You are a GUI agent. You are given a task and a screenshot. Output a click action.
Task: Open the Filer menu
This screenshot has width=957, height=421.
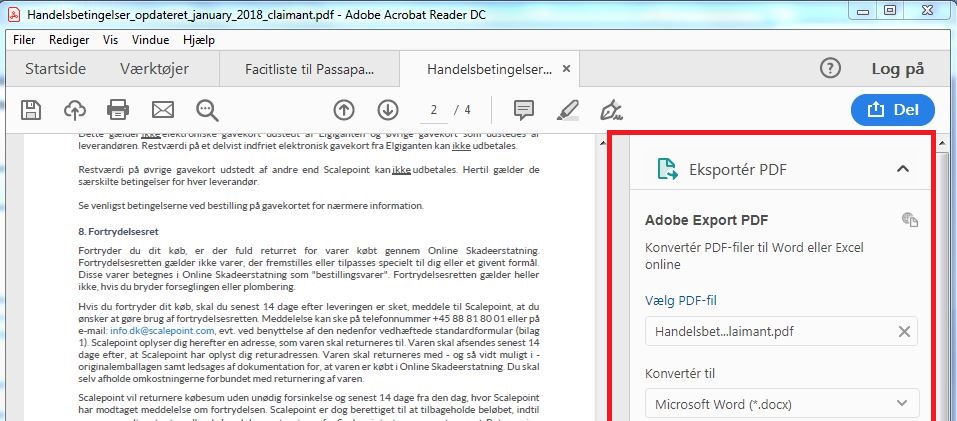click(x=24, y=40)
